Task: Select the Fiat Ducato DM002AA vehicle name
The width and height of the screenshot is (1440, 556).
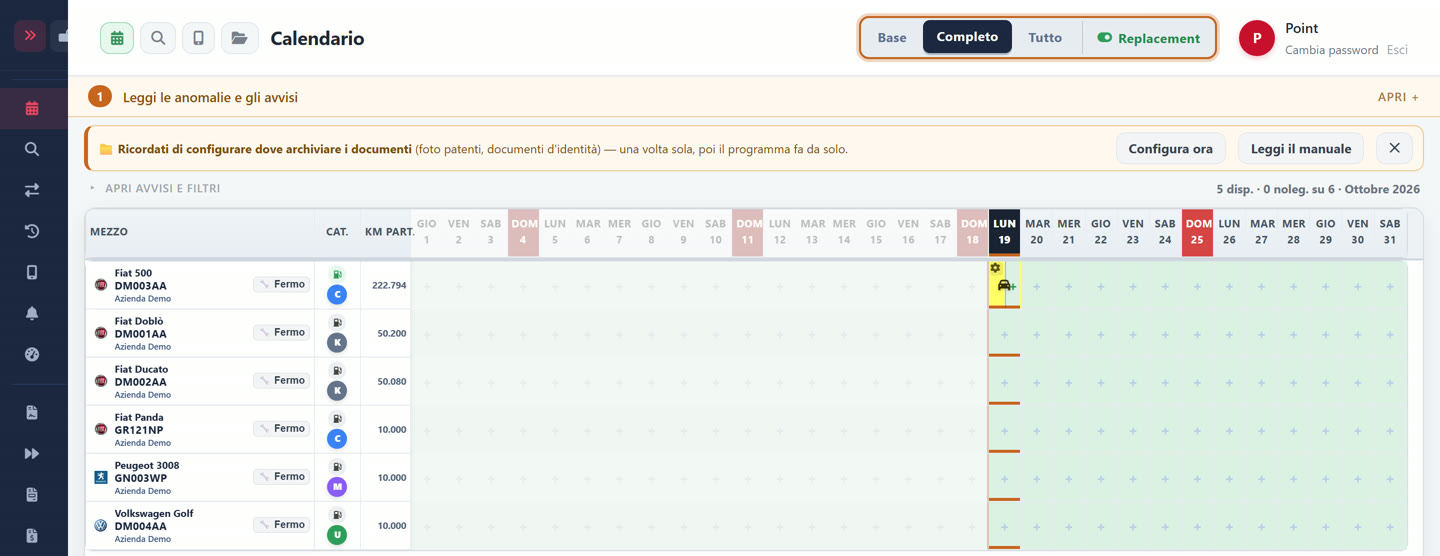Action: pos(141,376)
